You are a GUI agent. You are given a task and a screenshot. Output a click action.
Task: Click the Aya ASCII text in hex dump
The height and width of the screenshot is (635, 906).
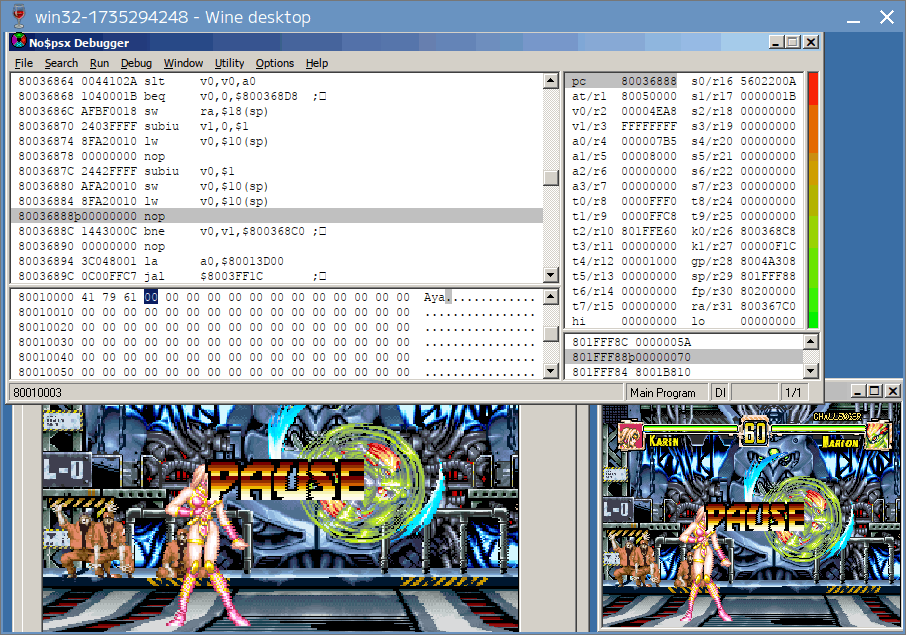click(x=435, y=297)
